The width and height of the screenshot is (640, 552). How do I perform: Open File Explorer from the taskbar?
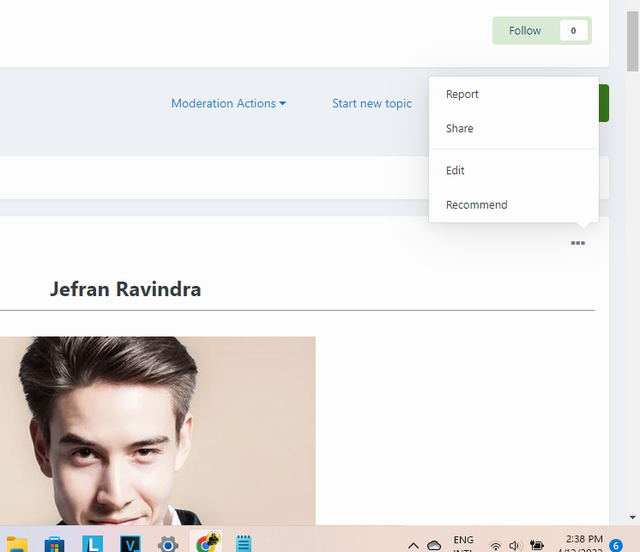(x=17, y=545)
